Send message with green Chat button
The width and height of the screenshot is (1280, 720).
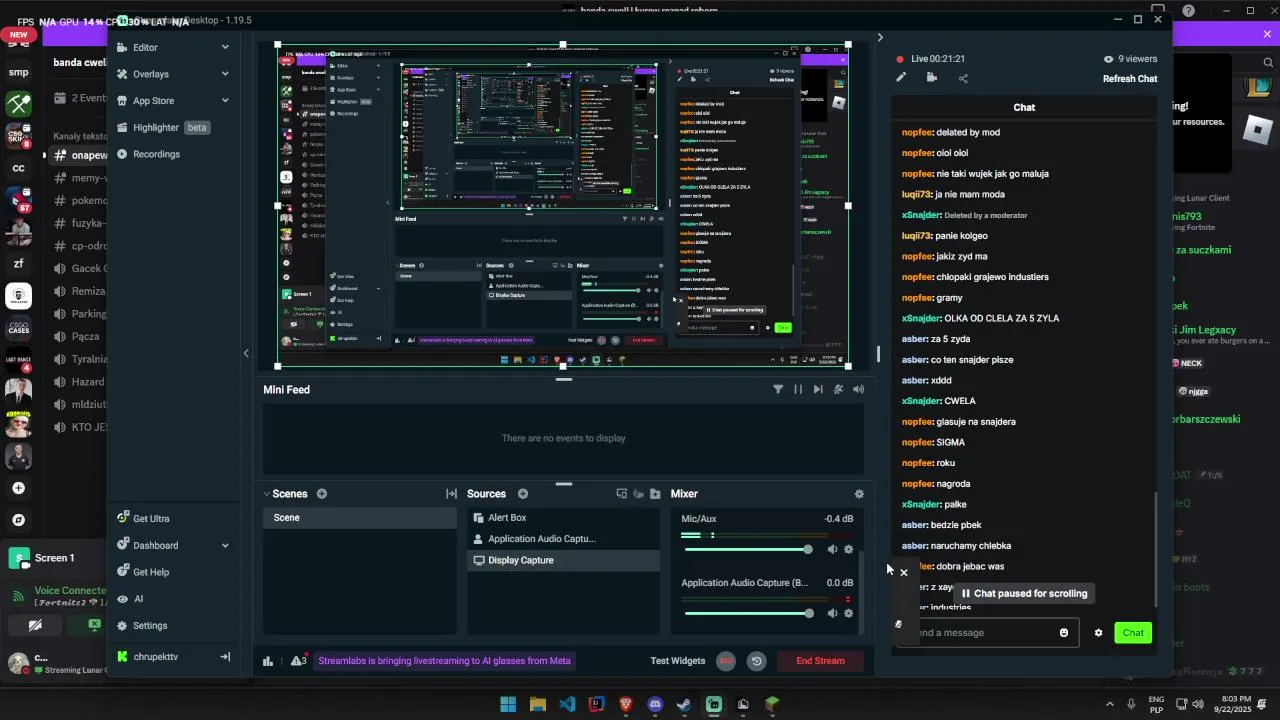[1133, 633]
